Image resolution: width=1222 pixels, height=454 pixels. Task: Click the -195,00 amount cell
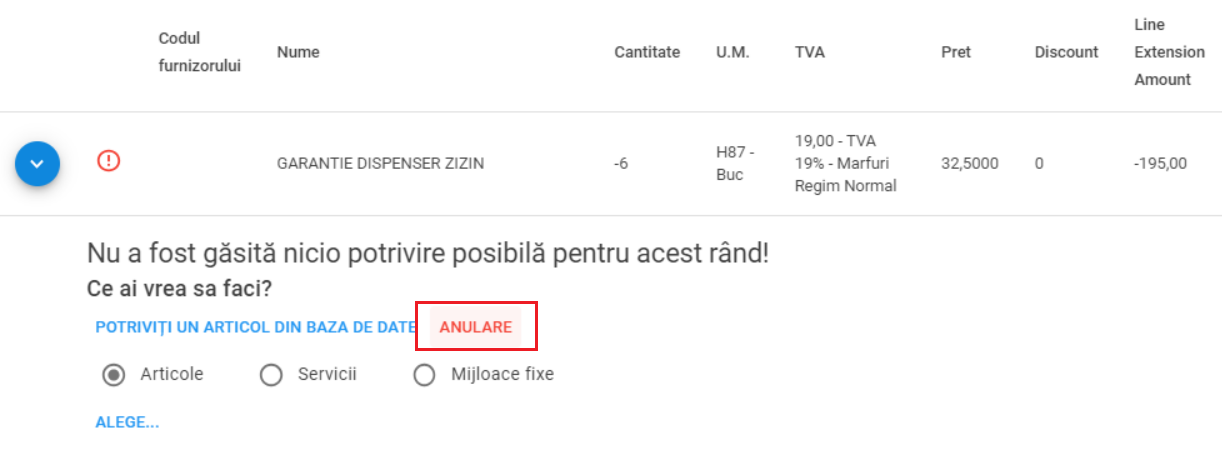coord(1161,163)
